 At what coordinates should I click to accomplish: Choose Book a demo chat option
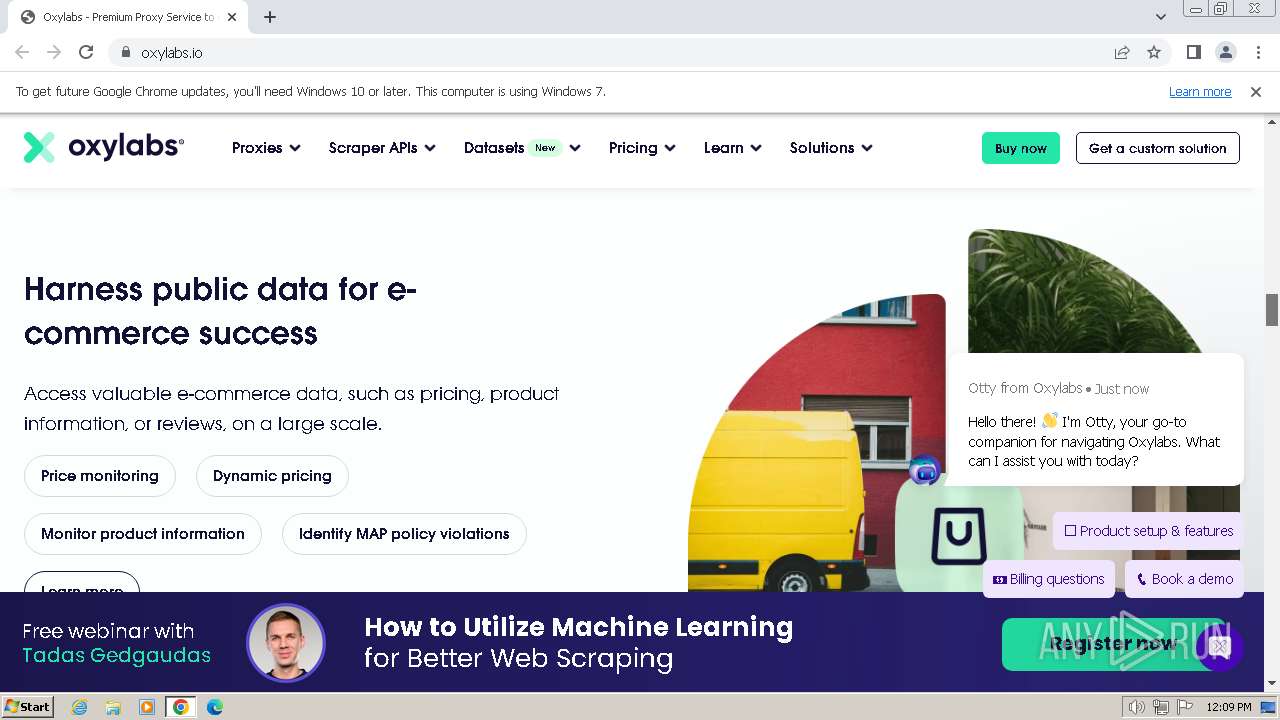point(1185,579)
